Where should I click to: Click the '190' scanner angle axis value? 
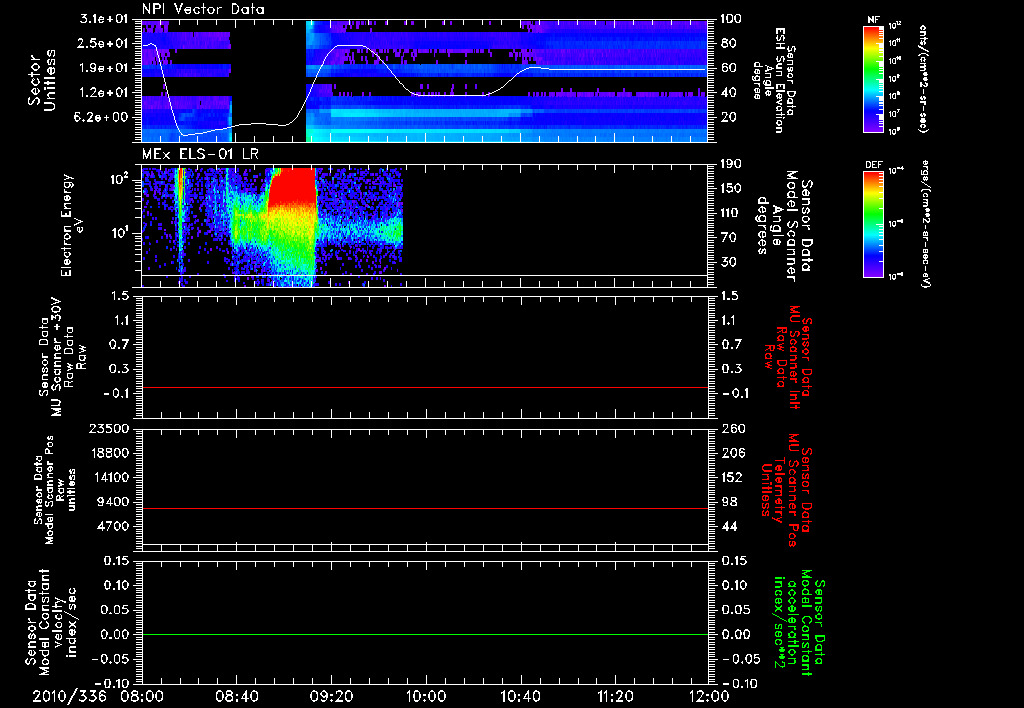(x=731, y=164)
